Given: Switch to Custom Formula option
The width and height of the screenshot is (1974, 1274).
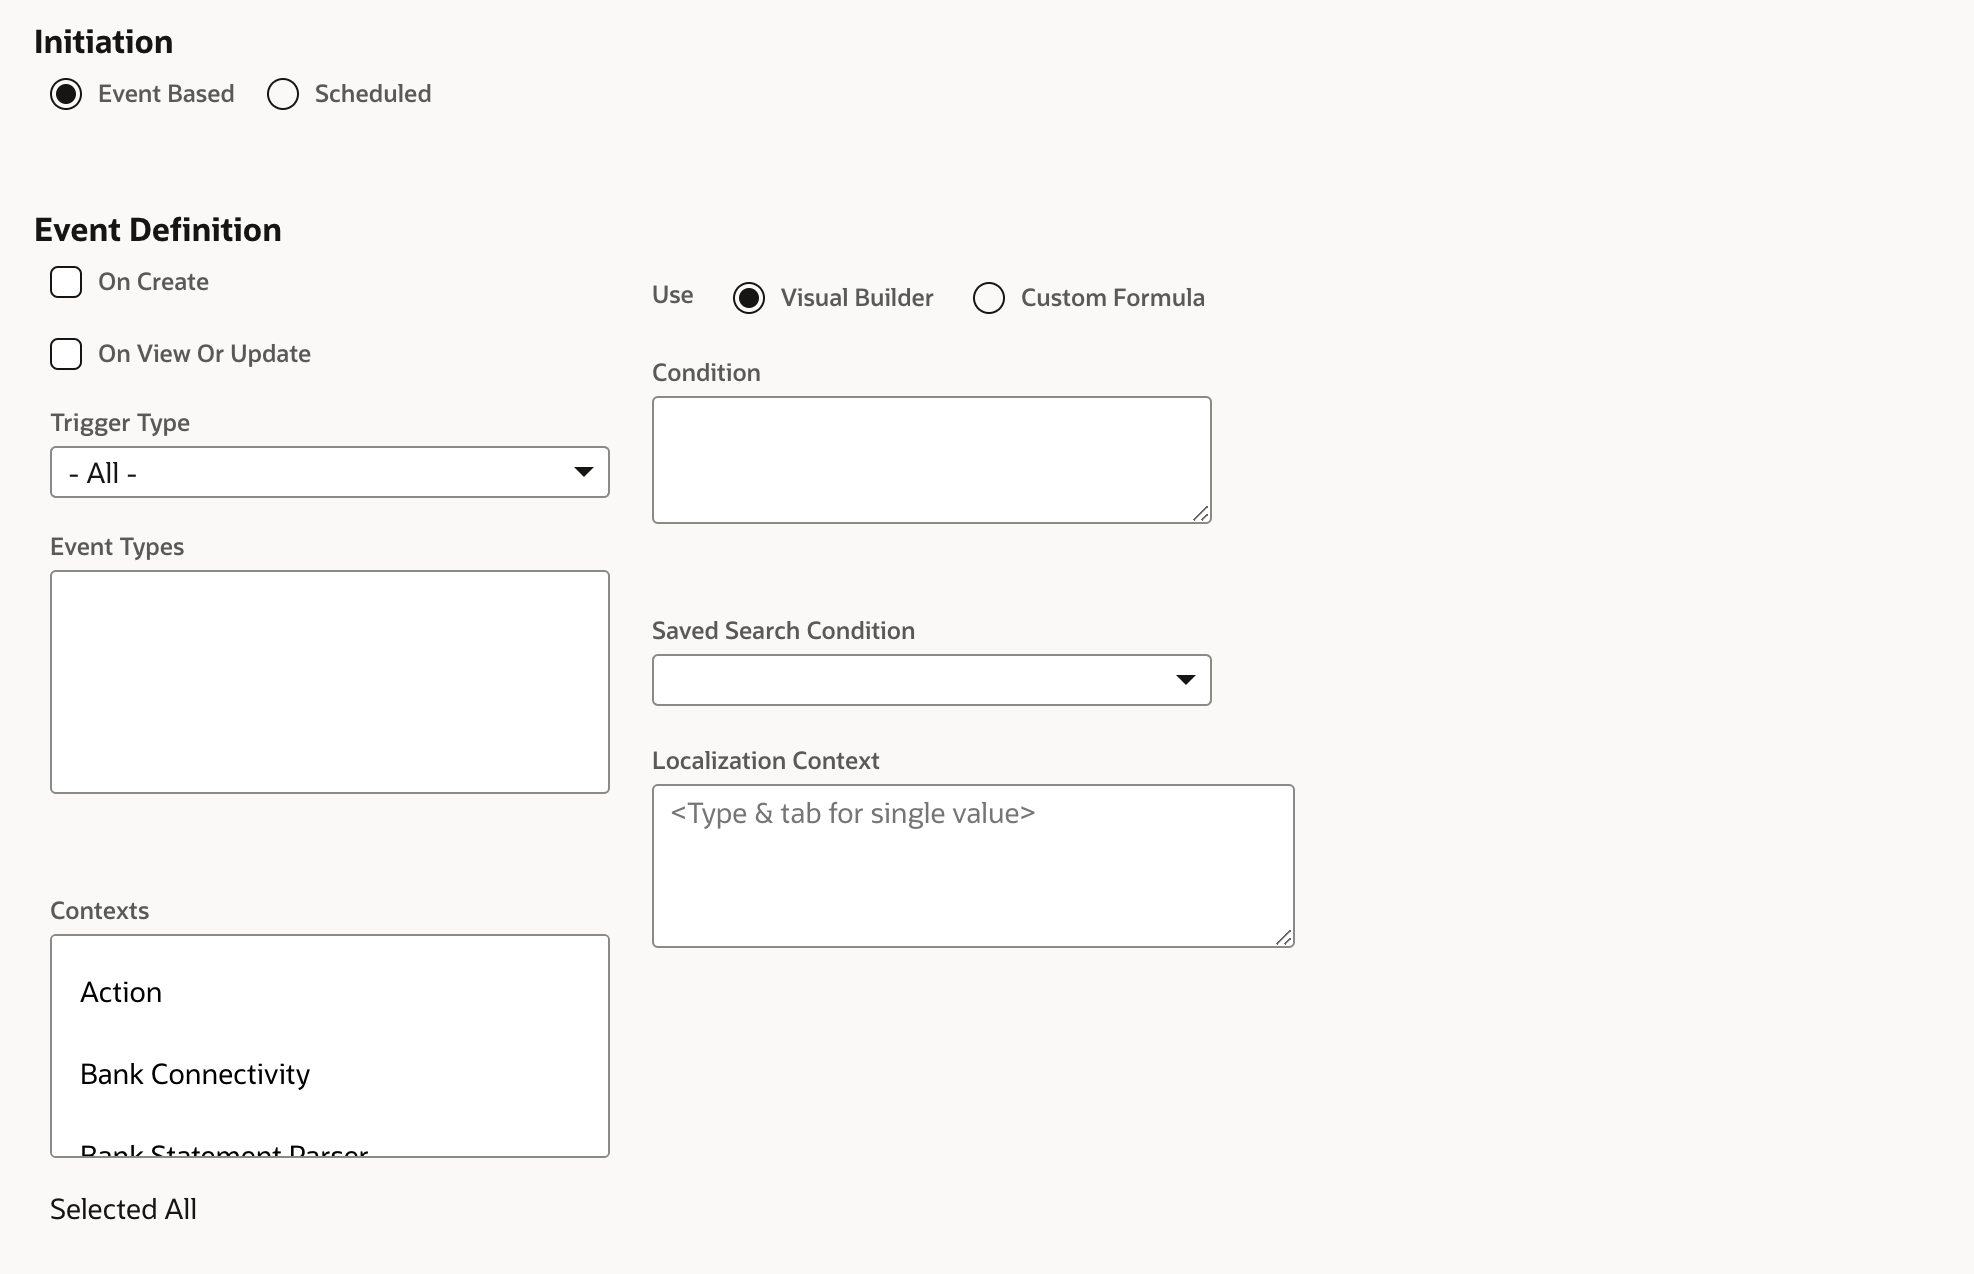Looking at the screenshot, I should pos(989,298).
